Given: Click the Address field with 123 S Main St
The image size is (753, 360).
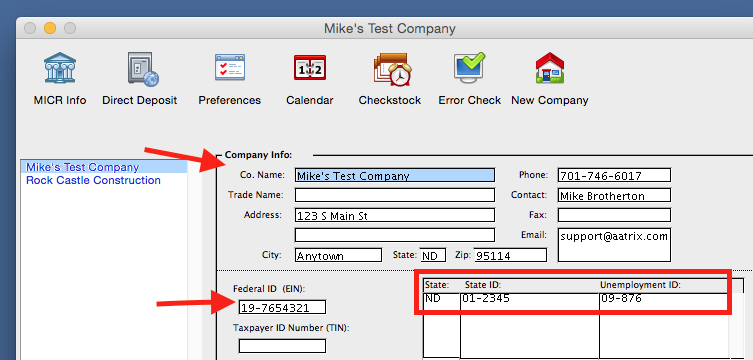Looking at the screenshot, I should pos(395,215).
